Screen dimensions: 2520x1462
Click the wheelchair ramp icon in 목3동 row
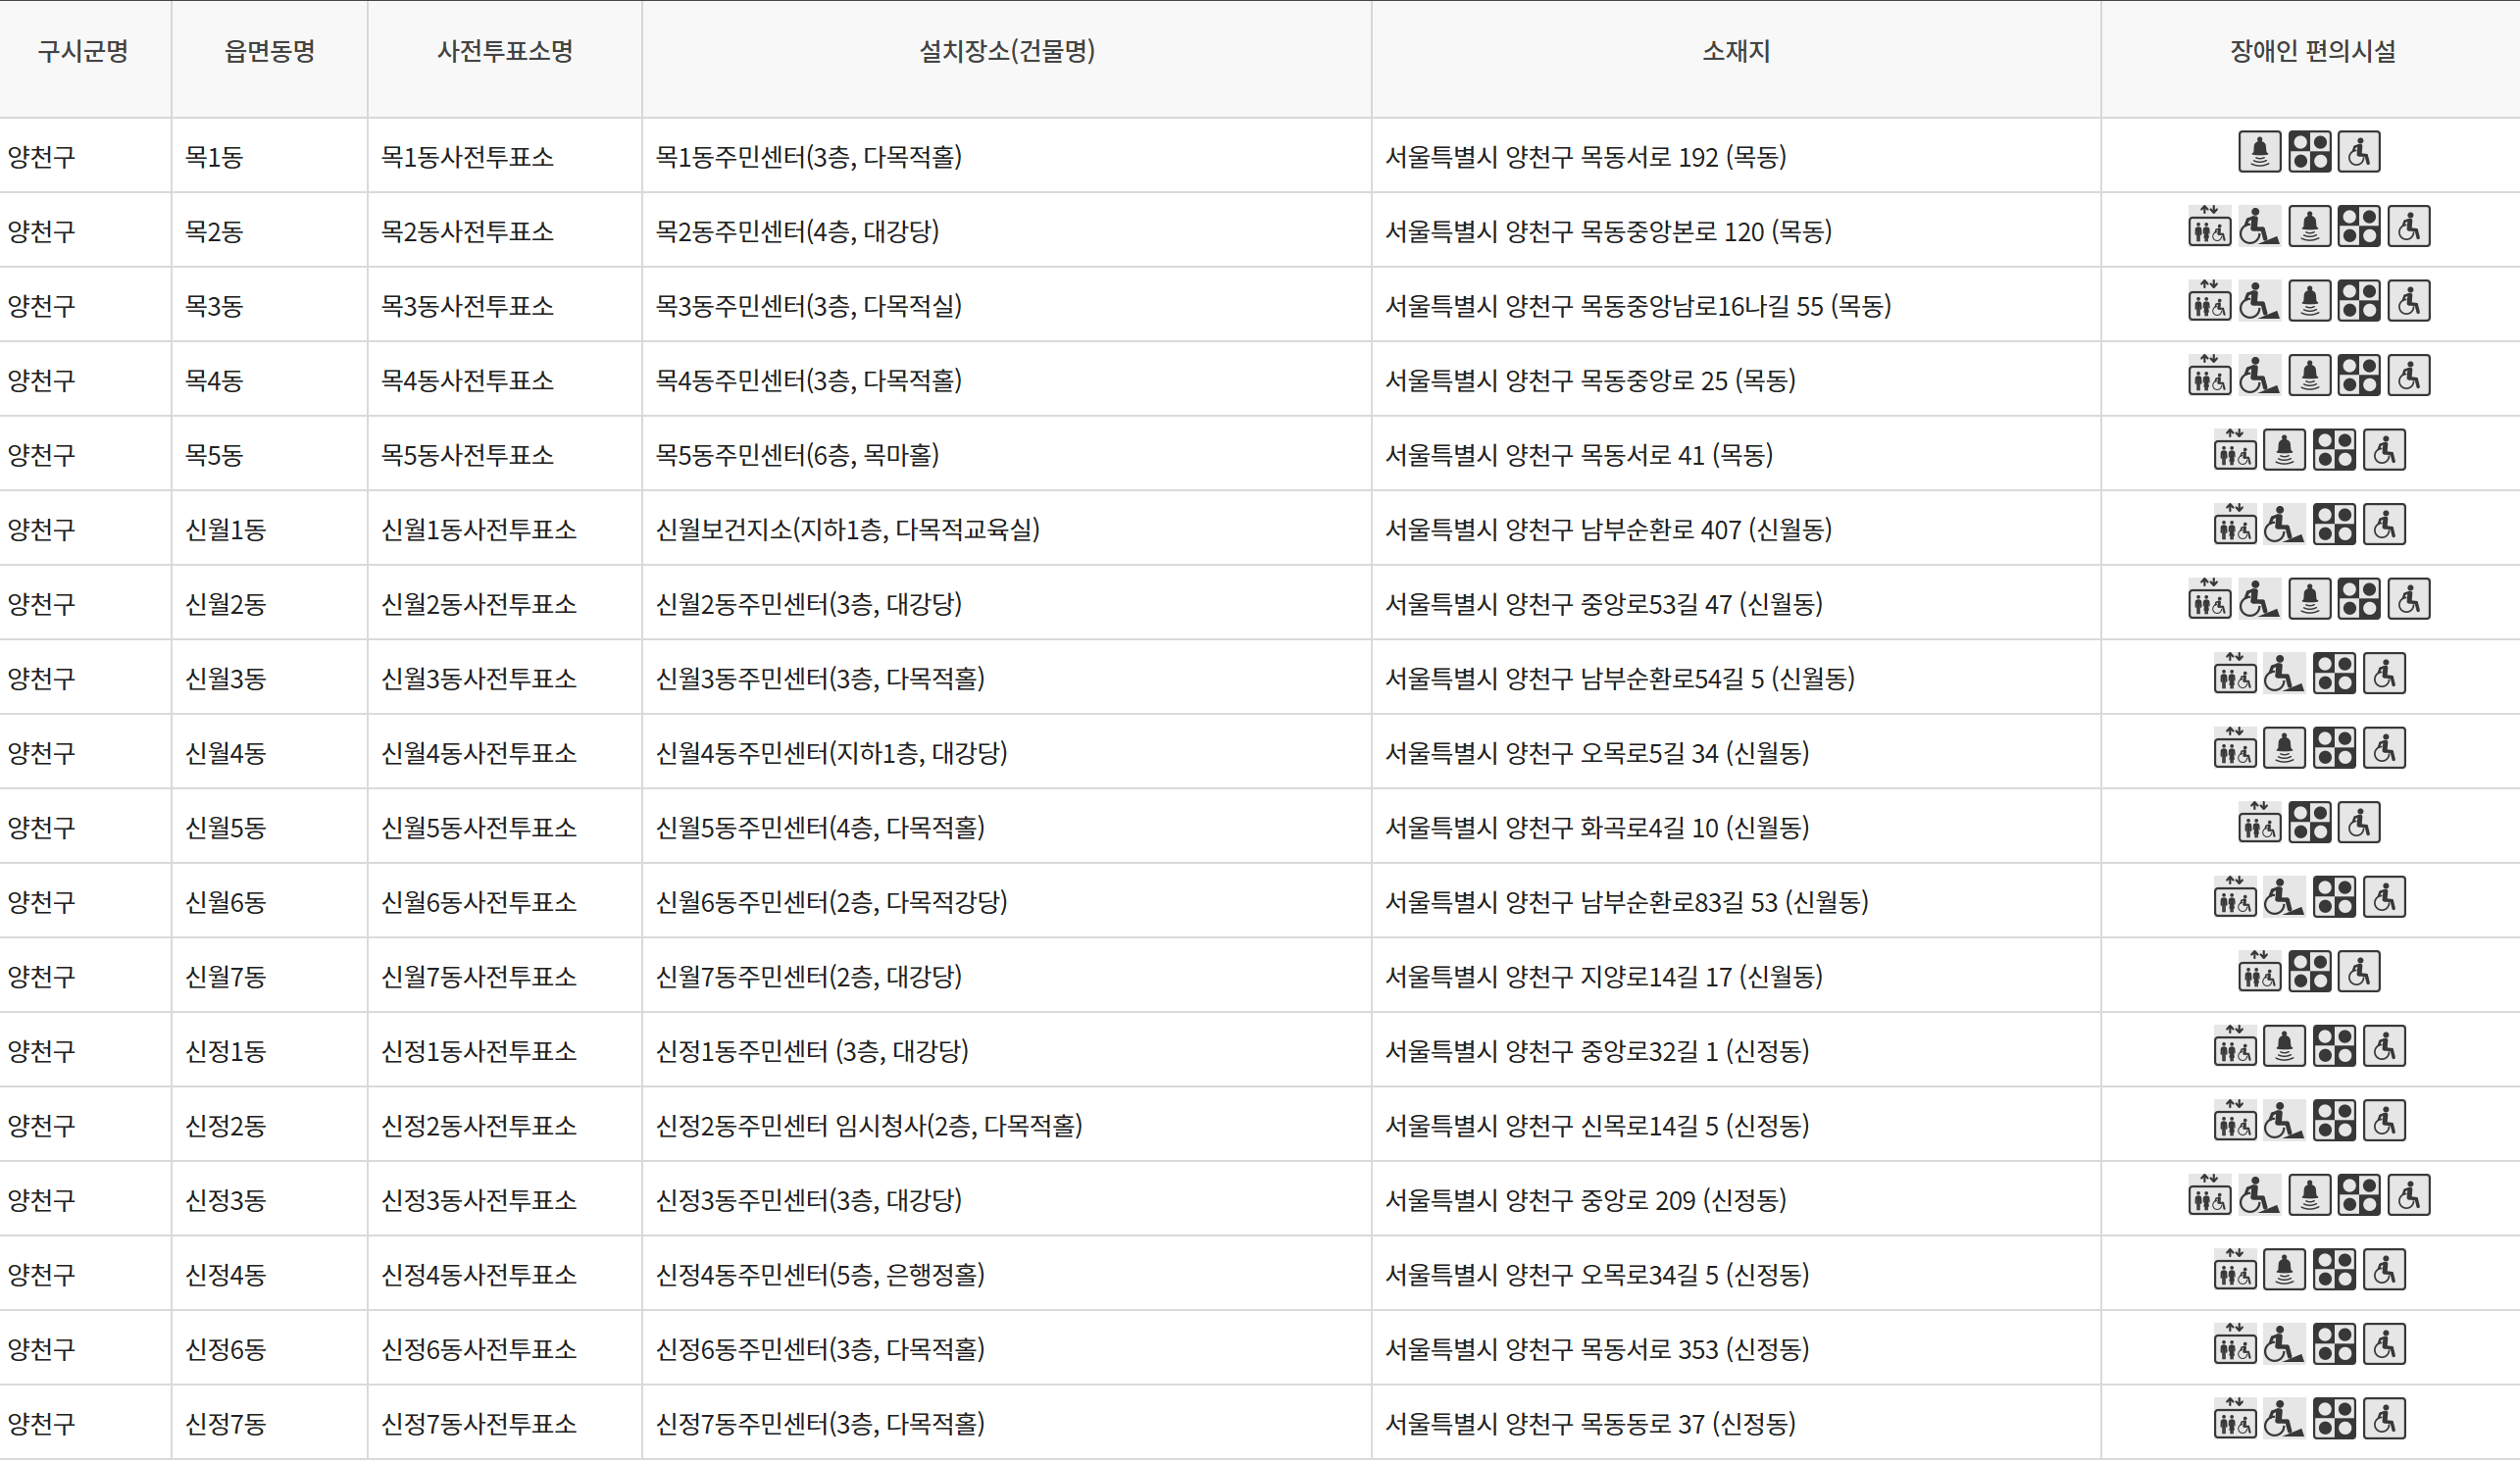2258,302
